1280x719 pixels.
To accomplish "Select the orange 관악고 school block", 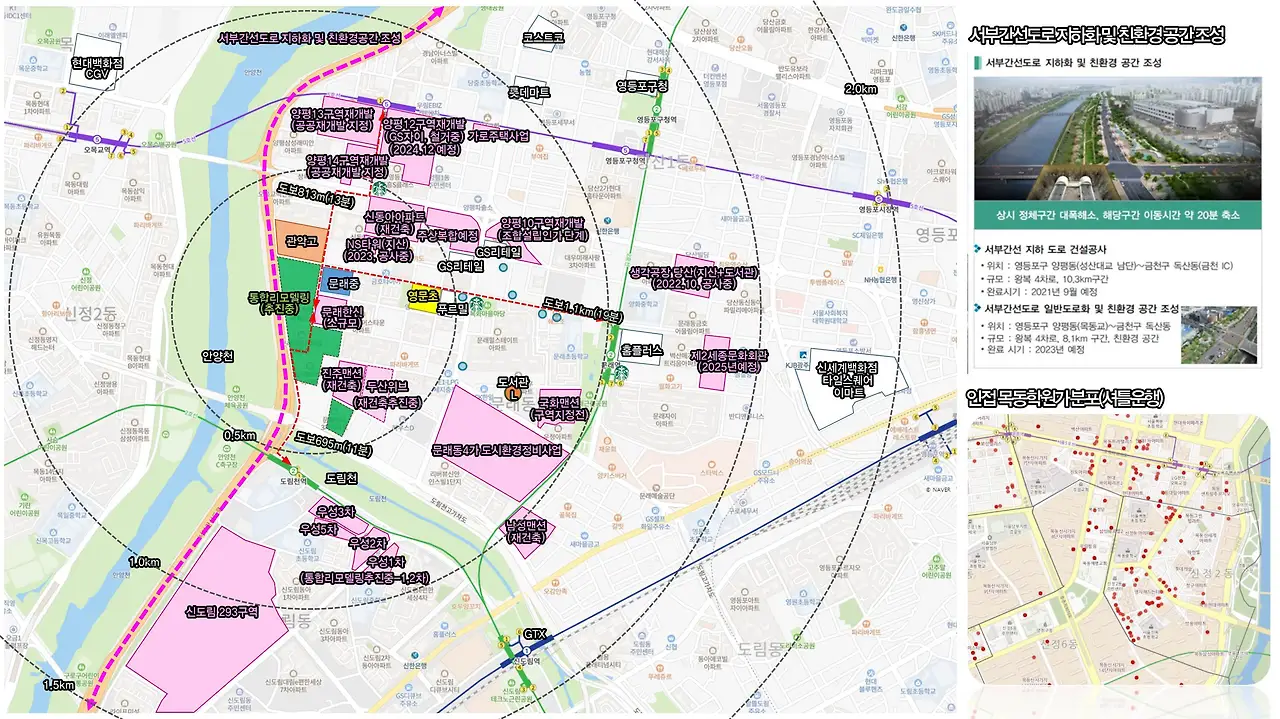I will point(300,241).
